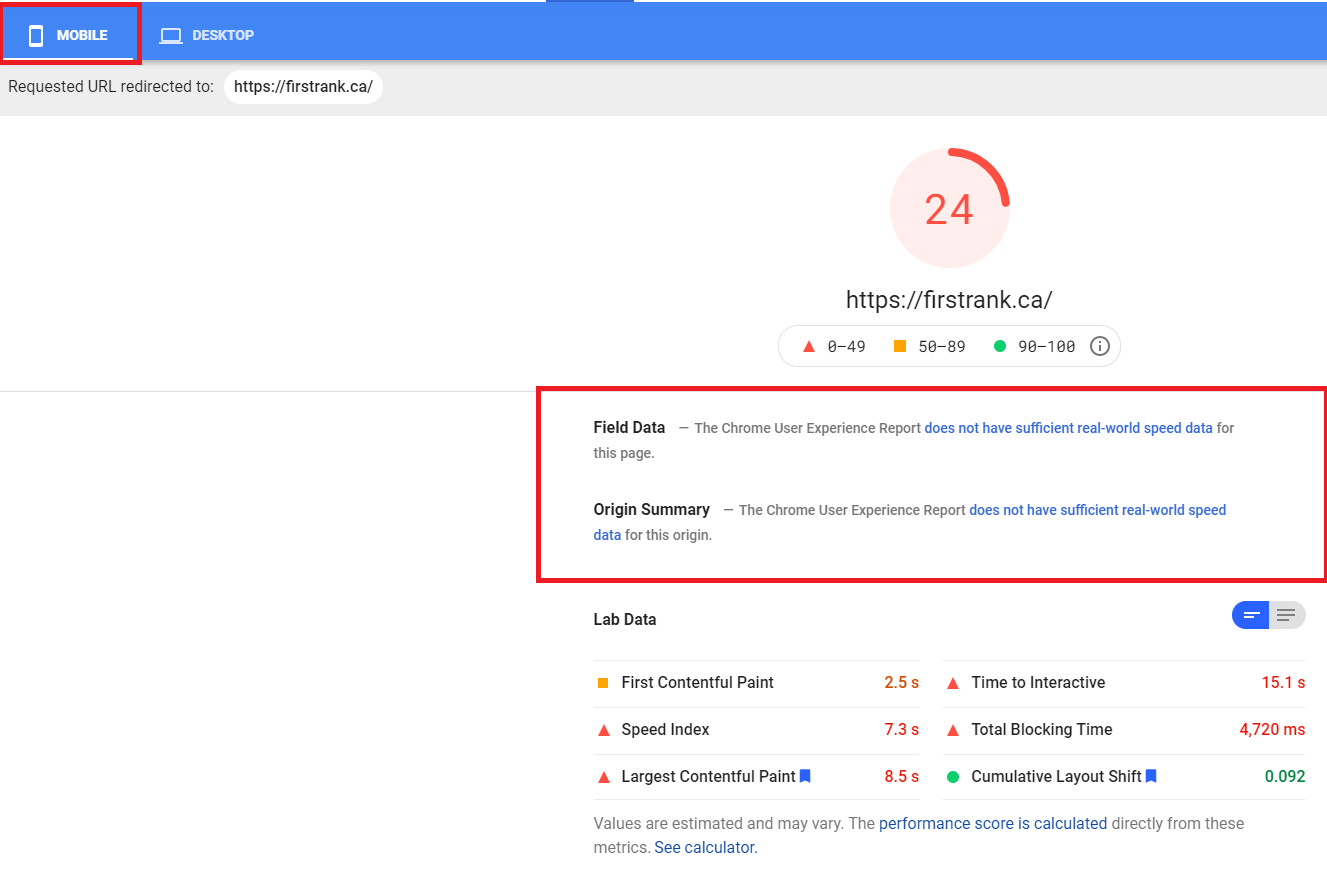
Task: Click the desktop laptop icon
Action: point(171,36)
